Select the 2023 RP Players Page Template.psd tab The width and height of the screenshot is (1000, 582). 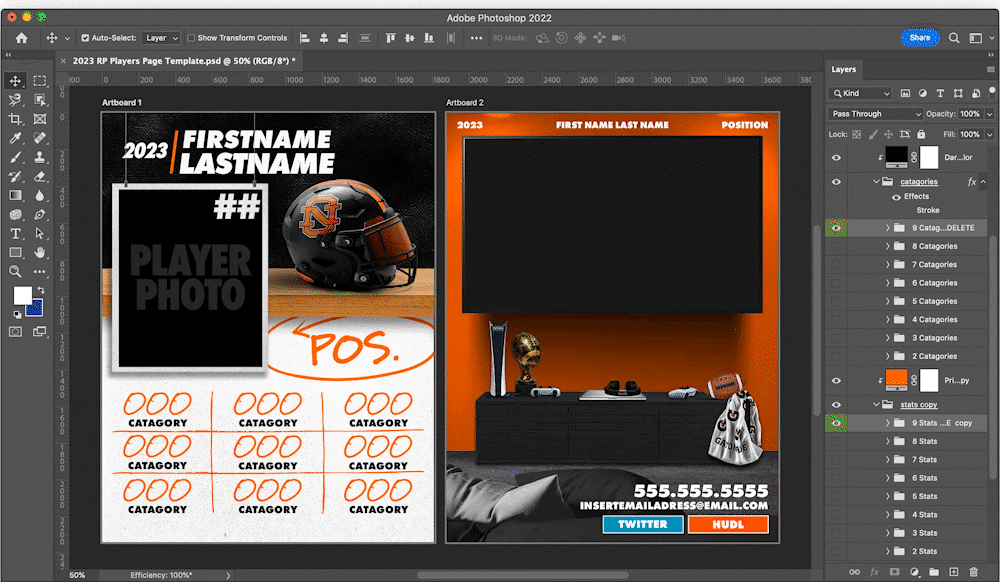point(184,61)
